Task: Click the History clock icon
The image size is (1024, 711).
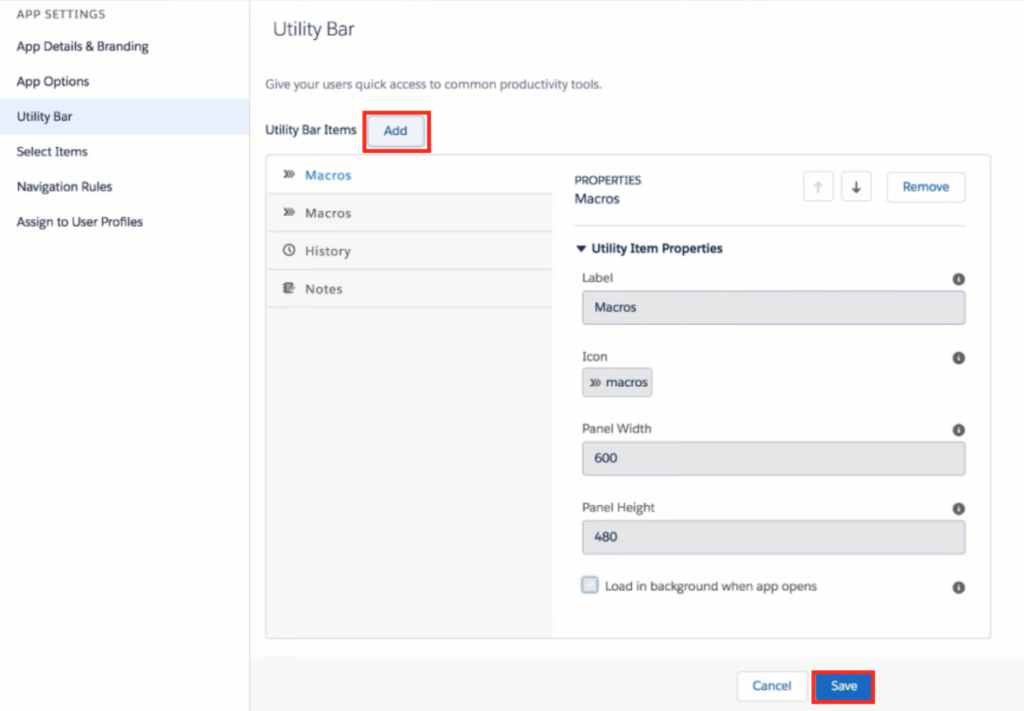Action: tap(289, 250)
